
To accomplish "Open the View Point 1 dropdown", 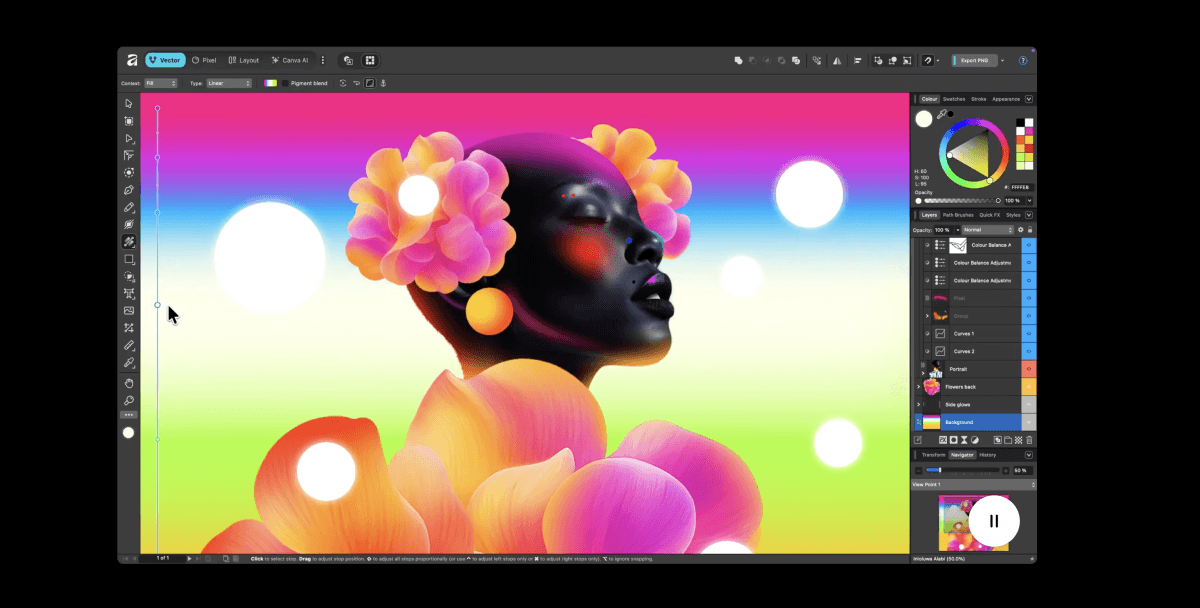I will (x=973, y=484).
